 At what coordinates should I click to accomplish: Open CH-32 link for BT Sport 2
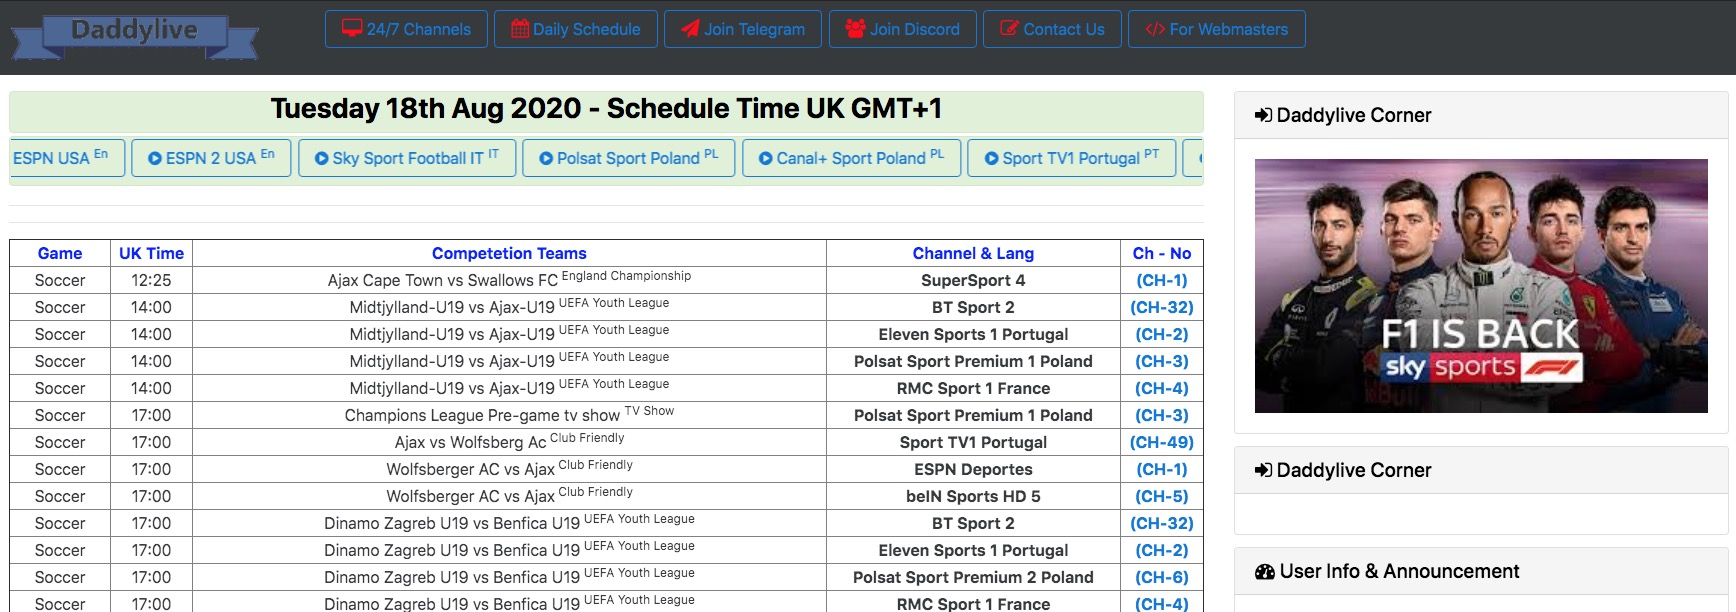tap(1161, 307)
